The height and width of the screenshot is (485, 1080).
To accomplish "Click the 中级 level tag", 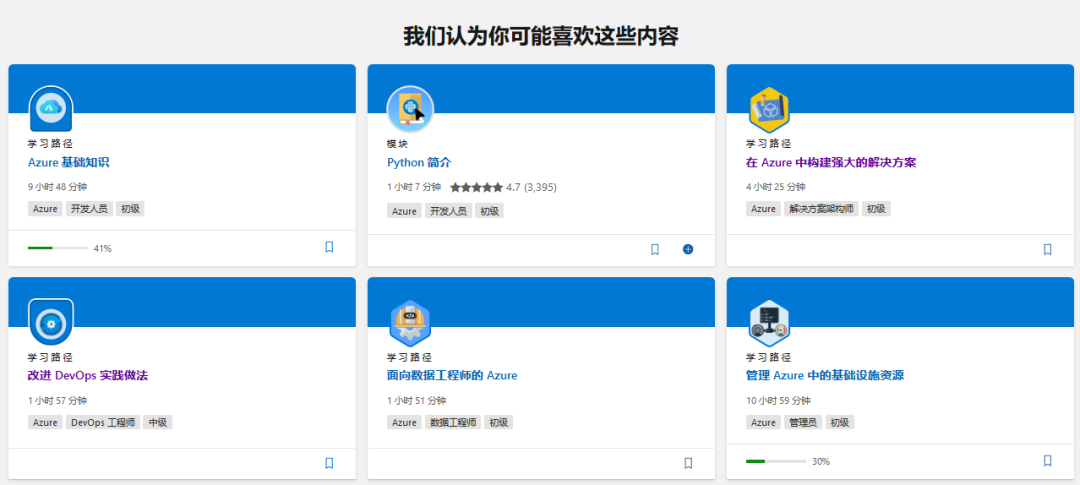I will tap(158, 422).
